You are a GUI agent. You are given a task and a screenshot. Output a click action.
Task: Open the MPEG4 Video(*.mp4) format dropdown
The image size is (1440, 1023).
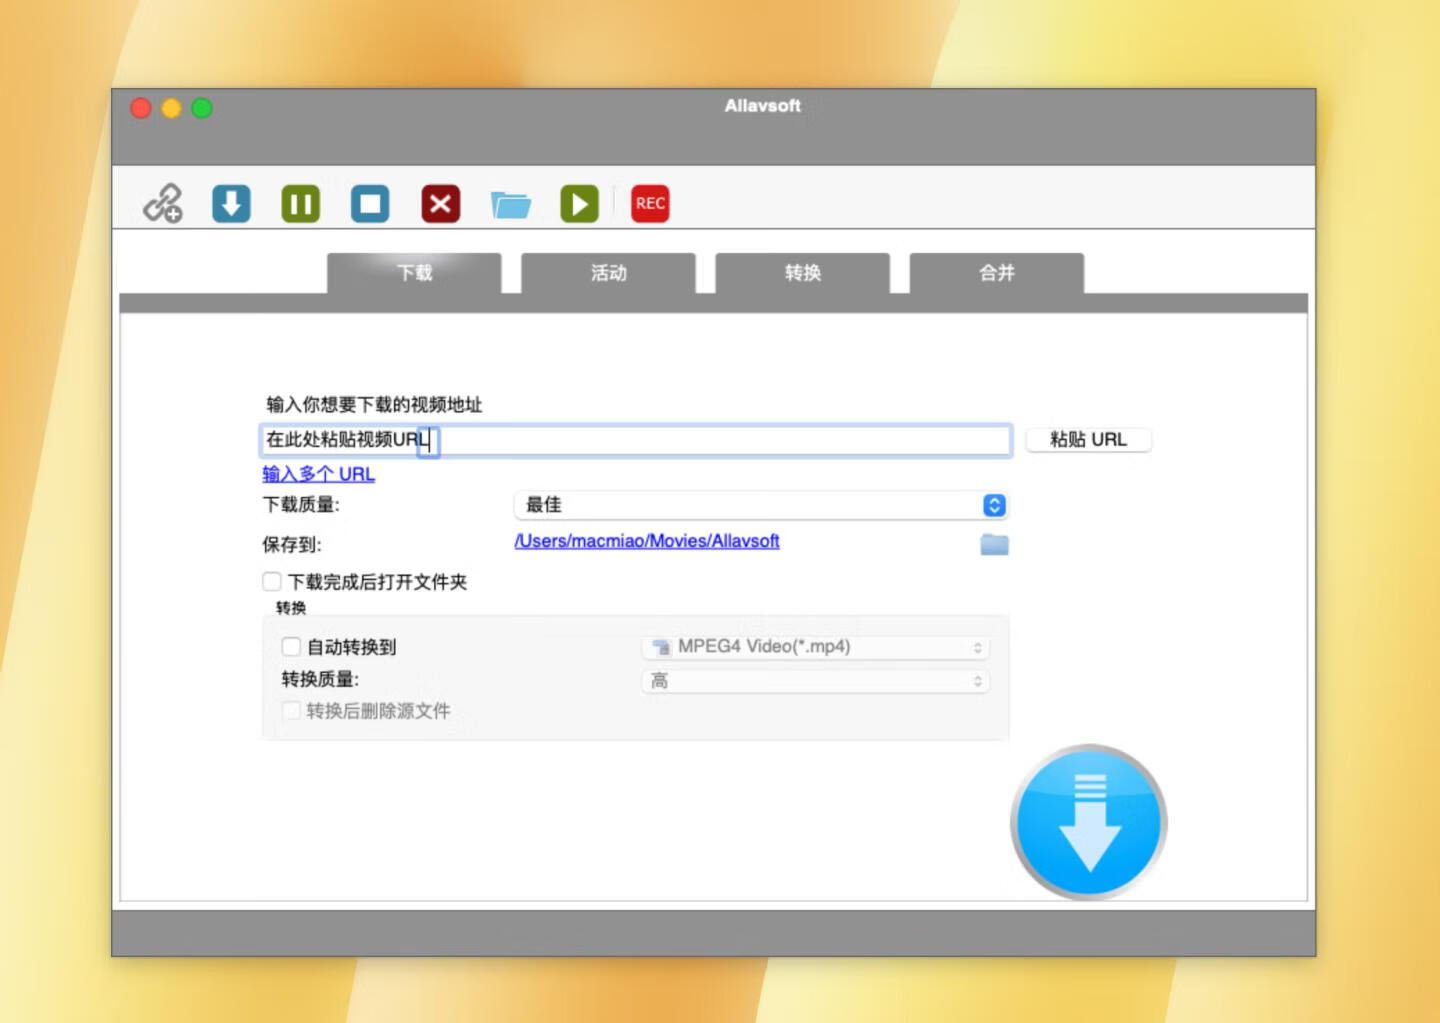pos(815,647)
